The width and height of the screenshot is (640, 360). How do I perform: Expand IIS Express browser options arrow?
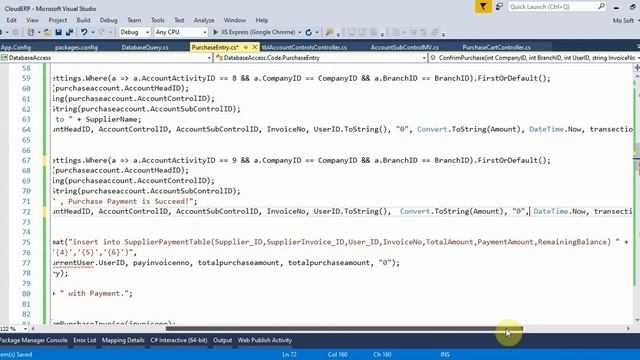click(x=300, y=32)
